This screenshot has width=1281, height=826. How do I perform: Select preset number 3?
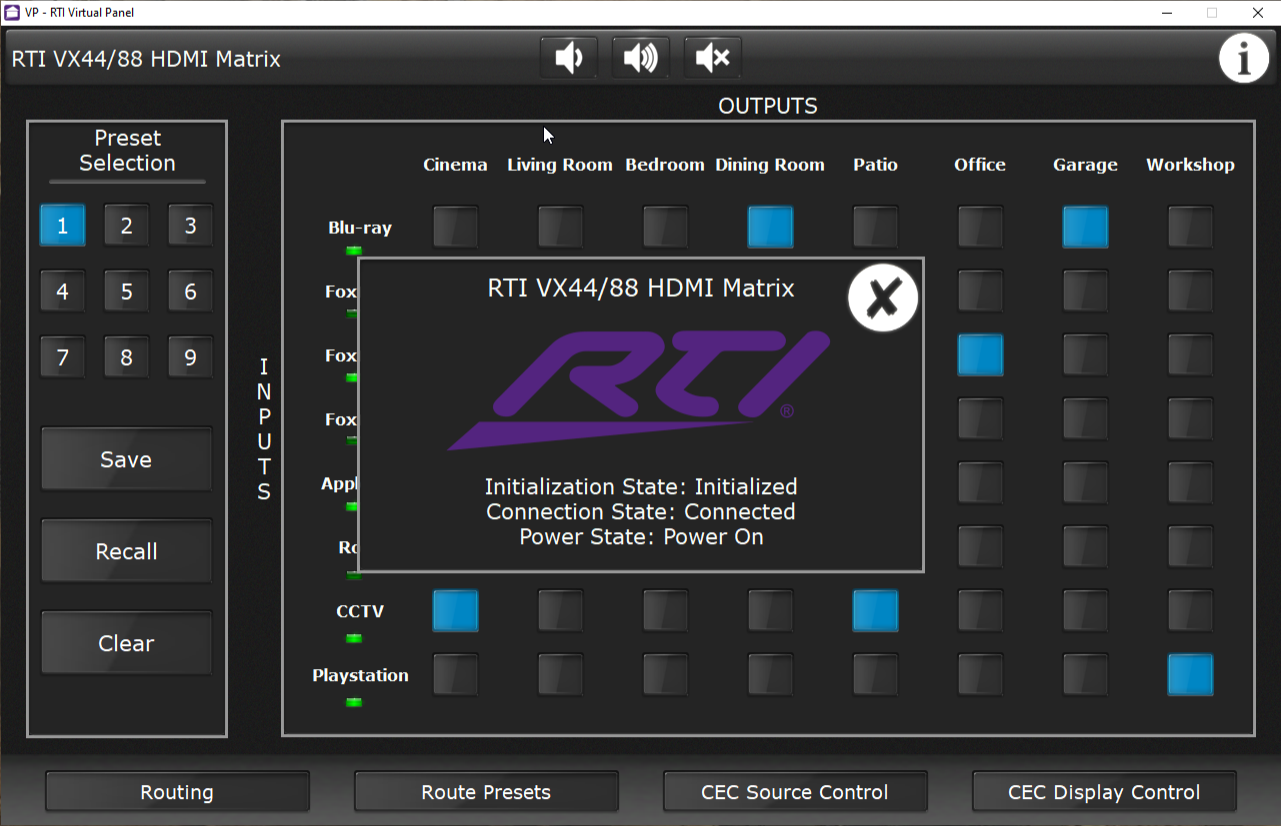pos(190,226)
